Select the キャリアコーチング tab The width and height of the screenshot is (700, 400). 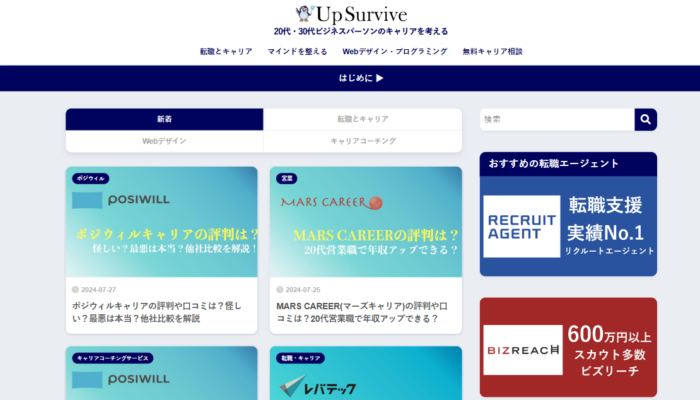[363, 142]
